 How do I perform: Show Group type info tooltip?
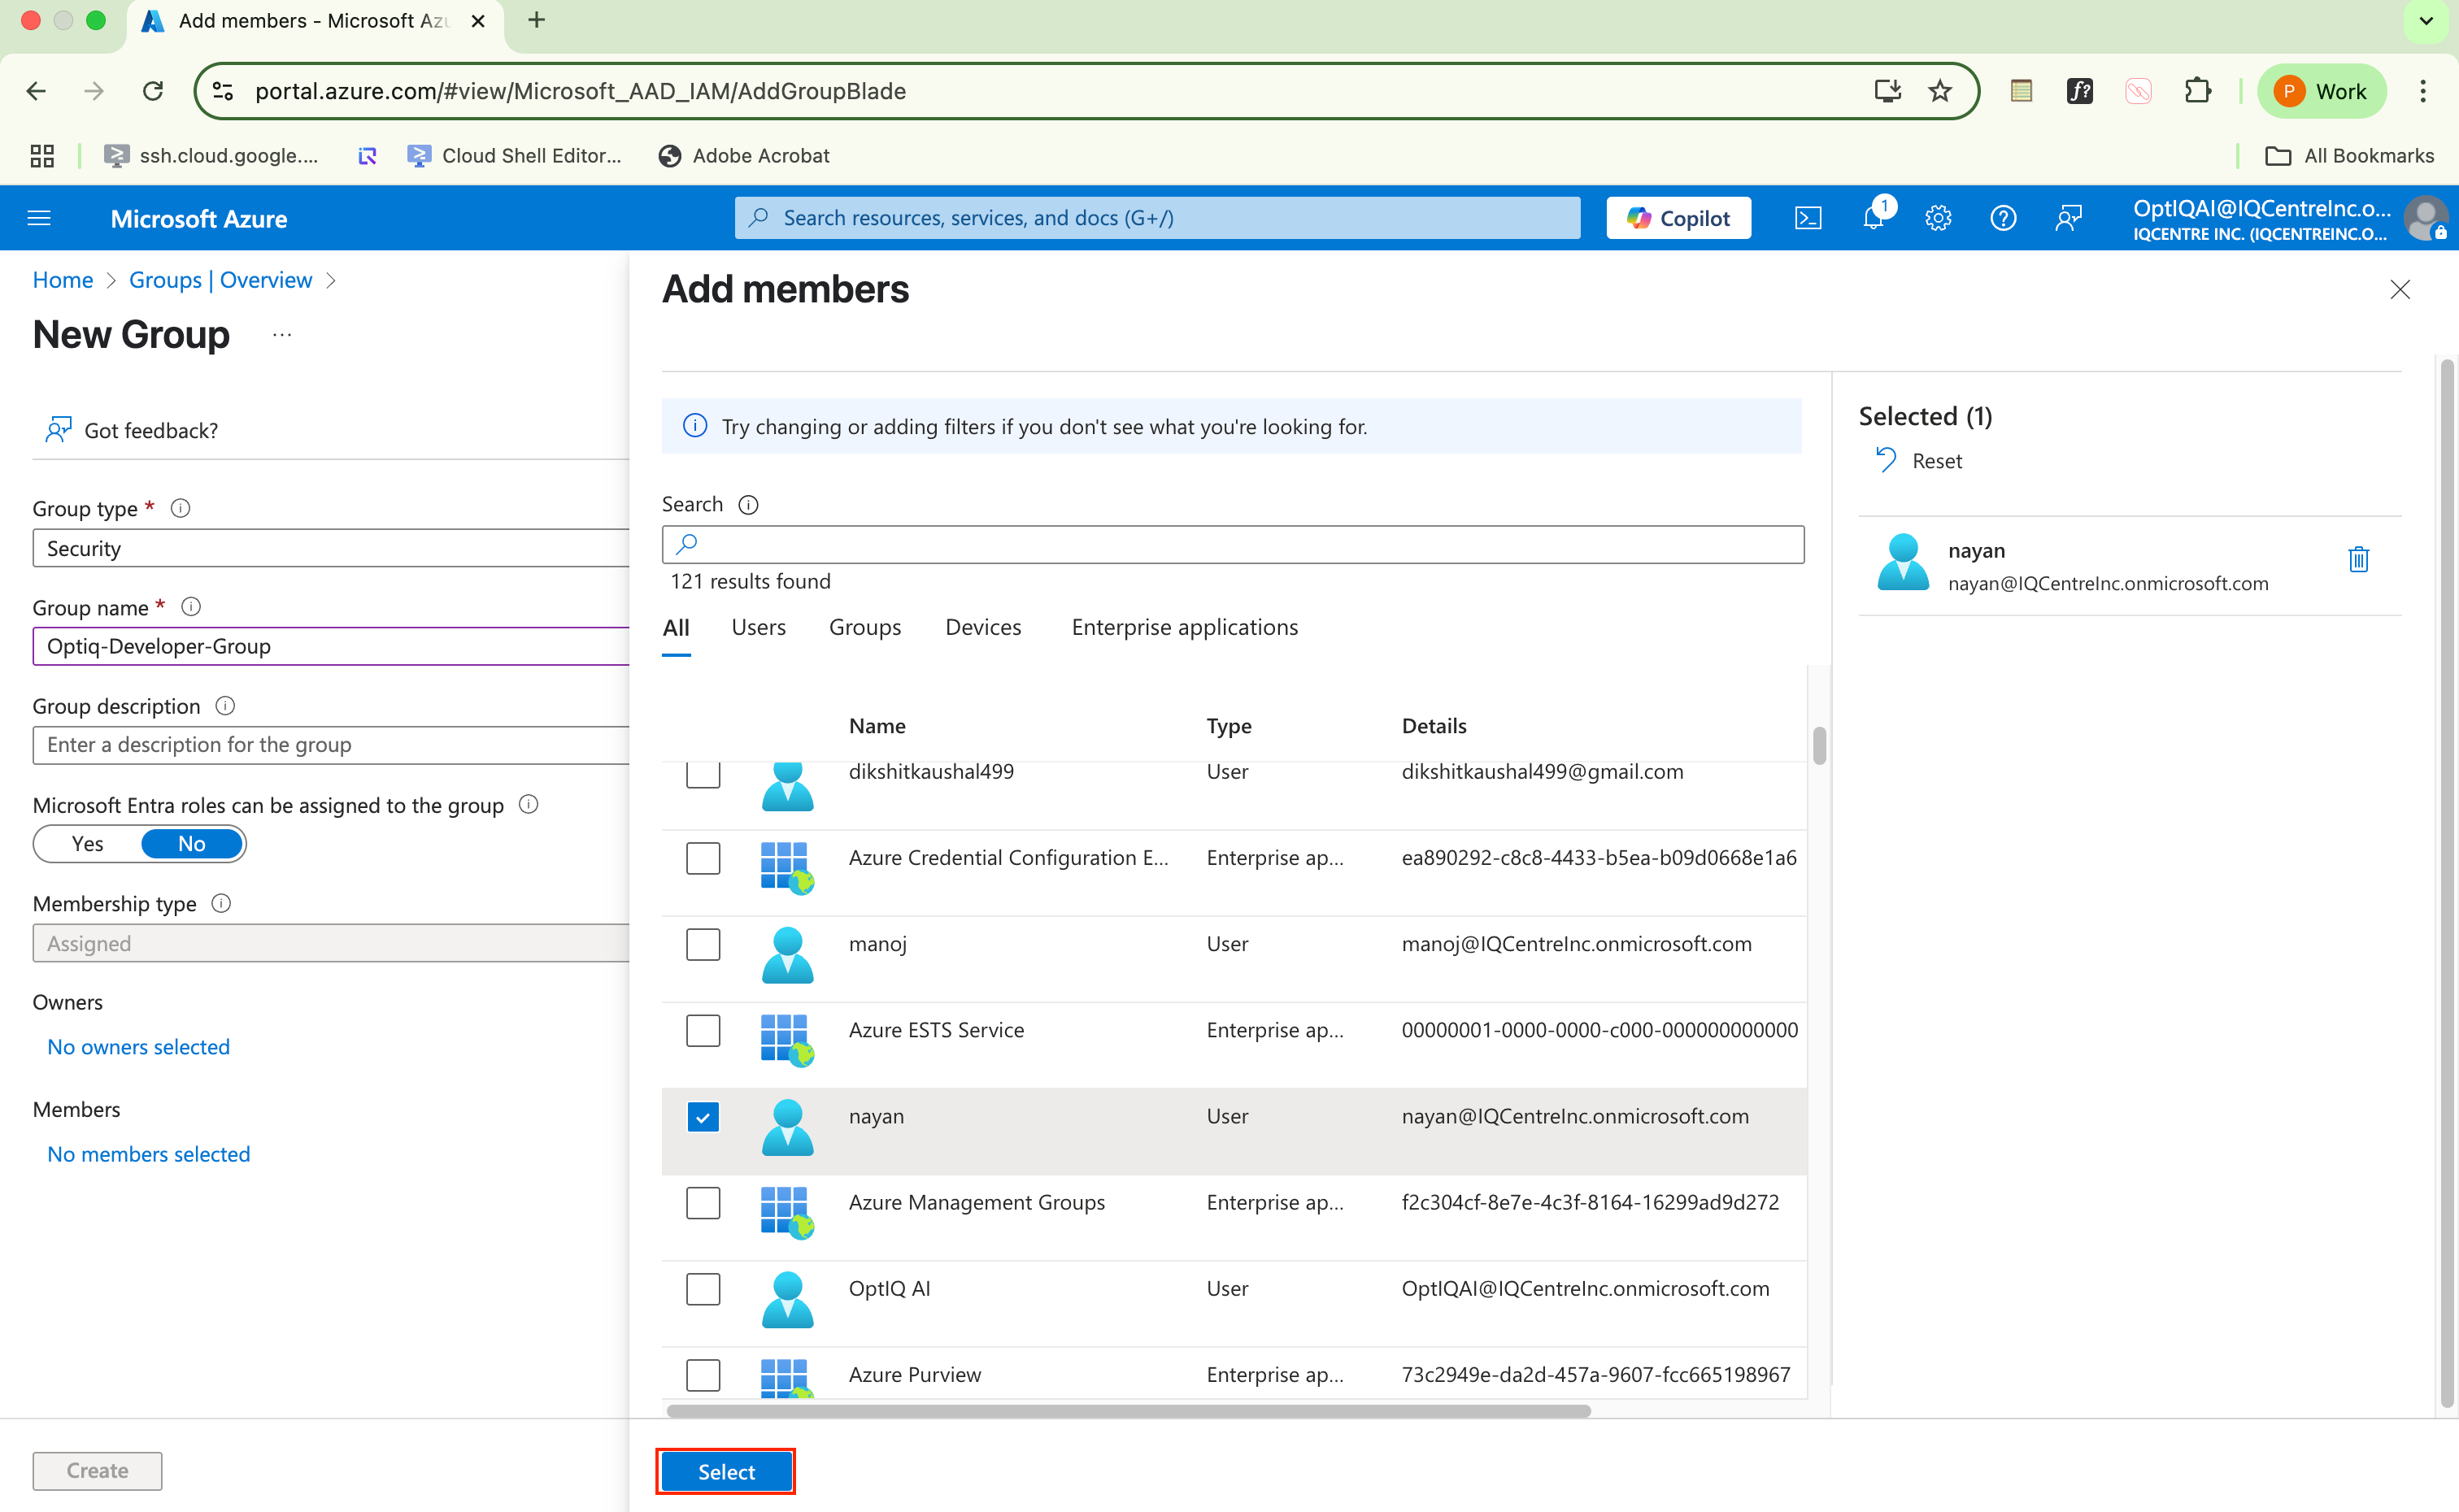(180, 508)
